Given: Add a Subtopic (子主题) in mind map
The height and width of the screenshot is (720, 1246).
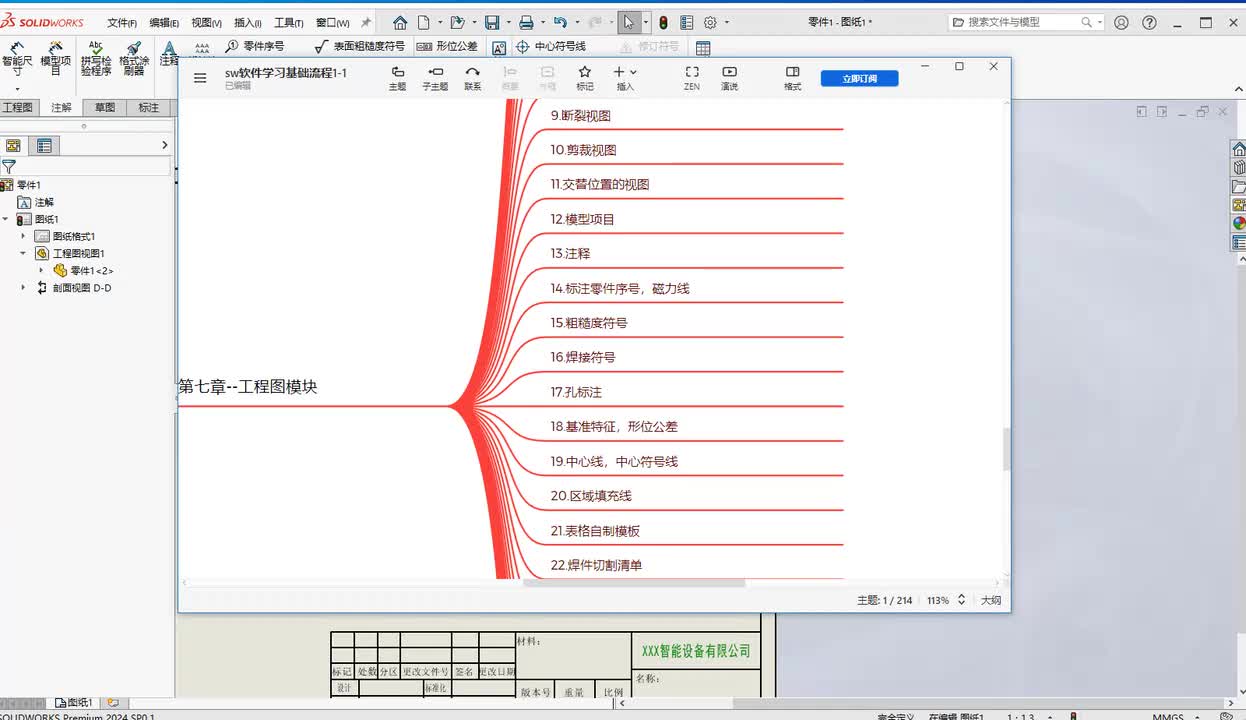Looking at the screenshot, I should click(x=435, y=78).
